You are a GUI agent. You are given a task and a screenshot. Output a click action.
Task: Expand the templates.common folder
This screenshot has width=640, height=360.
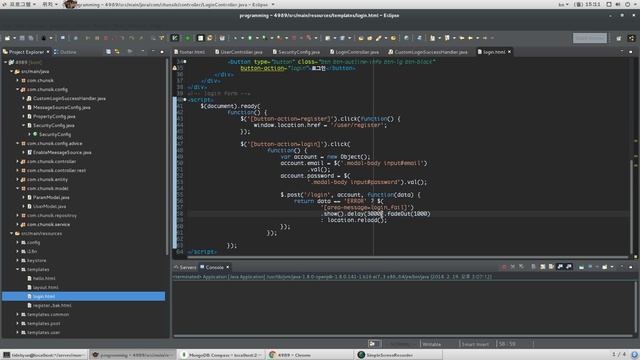(18, 314)
